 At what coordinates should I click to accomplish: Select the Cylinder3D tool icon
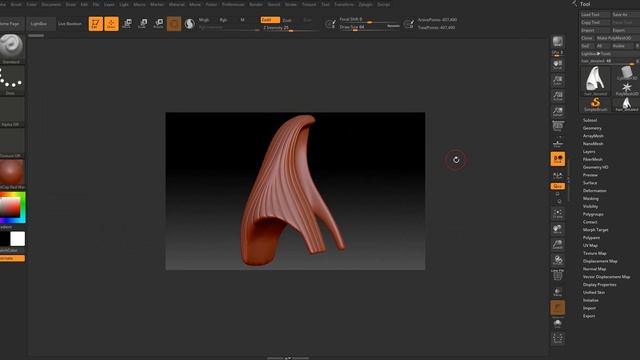pyautogui.click(x=627, y=73)
